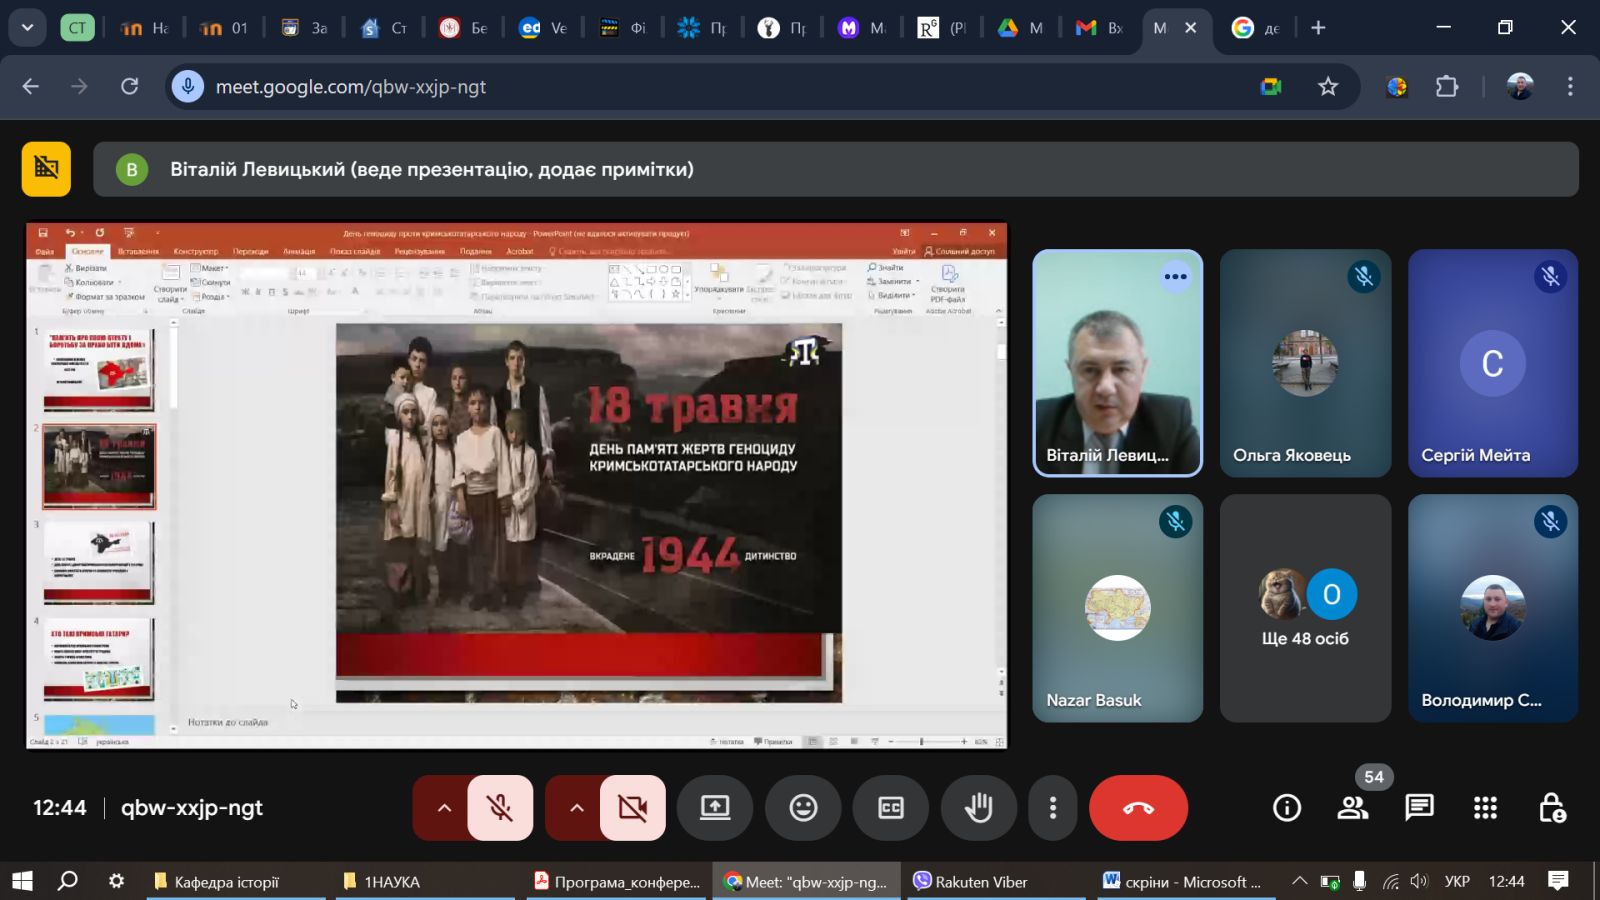The image size is (1600, 900).
Task: Open the browser extensions puzzle icon
Action: tap(1447, 87)
